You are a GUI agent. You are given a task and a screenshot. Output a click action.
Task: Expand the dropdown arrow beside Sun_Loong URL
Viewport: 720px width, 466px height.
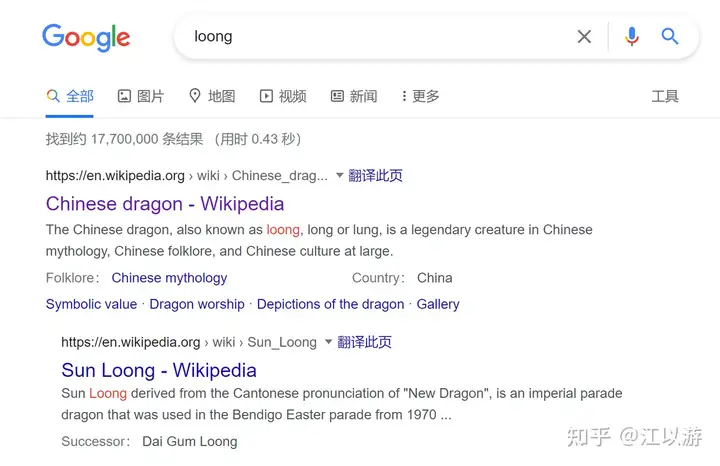click(x=328, y=342)
